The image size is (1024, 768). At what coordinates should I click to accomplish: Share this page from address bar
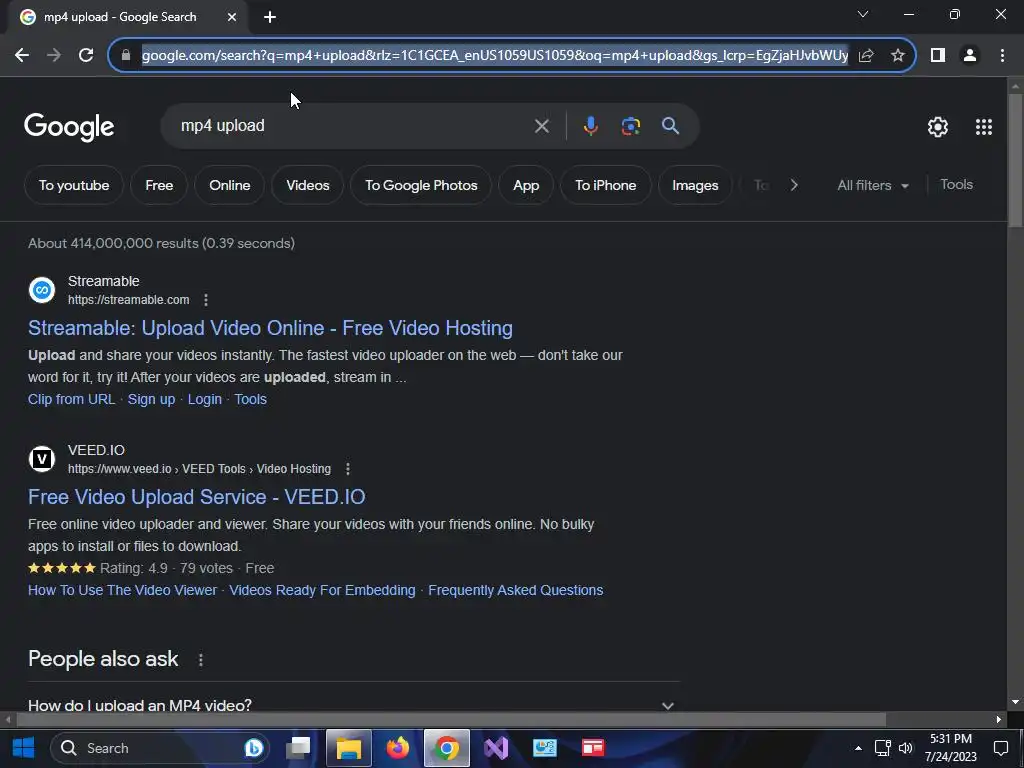tap(866, 56)
